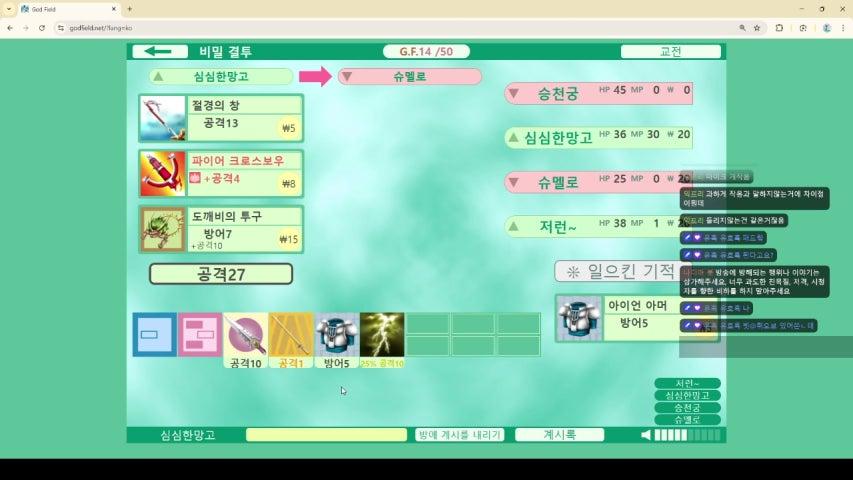Click the G.F.14 /50 turn counter
Screen dimensions: 853x480
(x=426, y=51)
